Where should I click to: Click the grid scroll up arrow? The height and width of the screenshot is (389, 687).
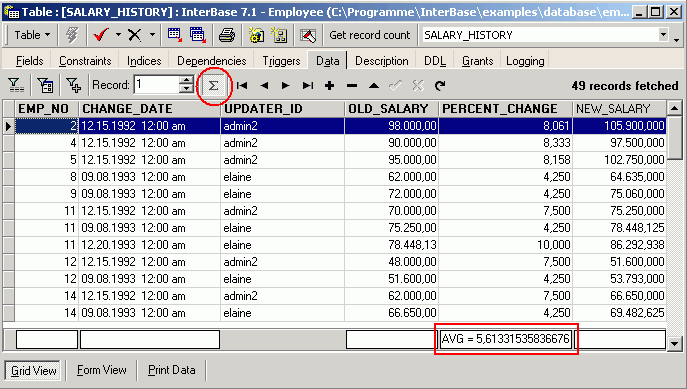click(x=674, y=108)
